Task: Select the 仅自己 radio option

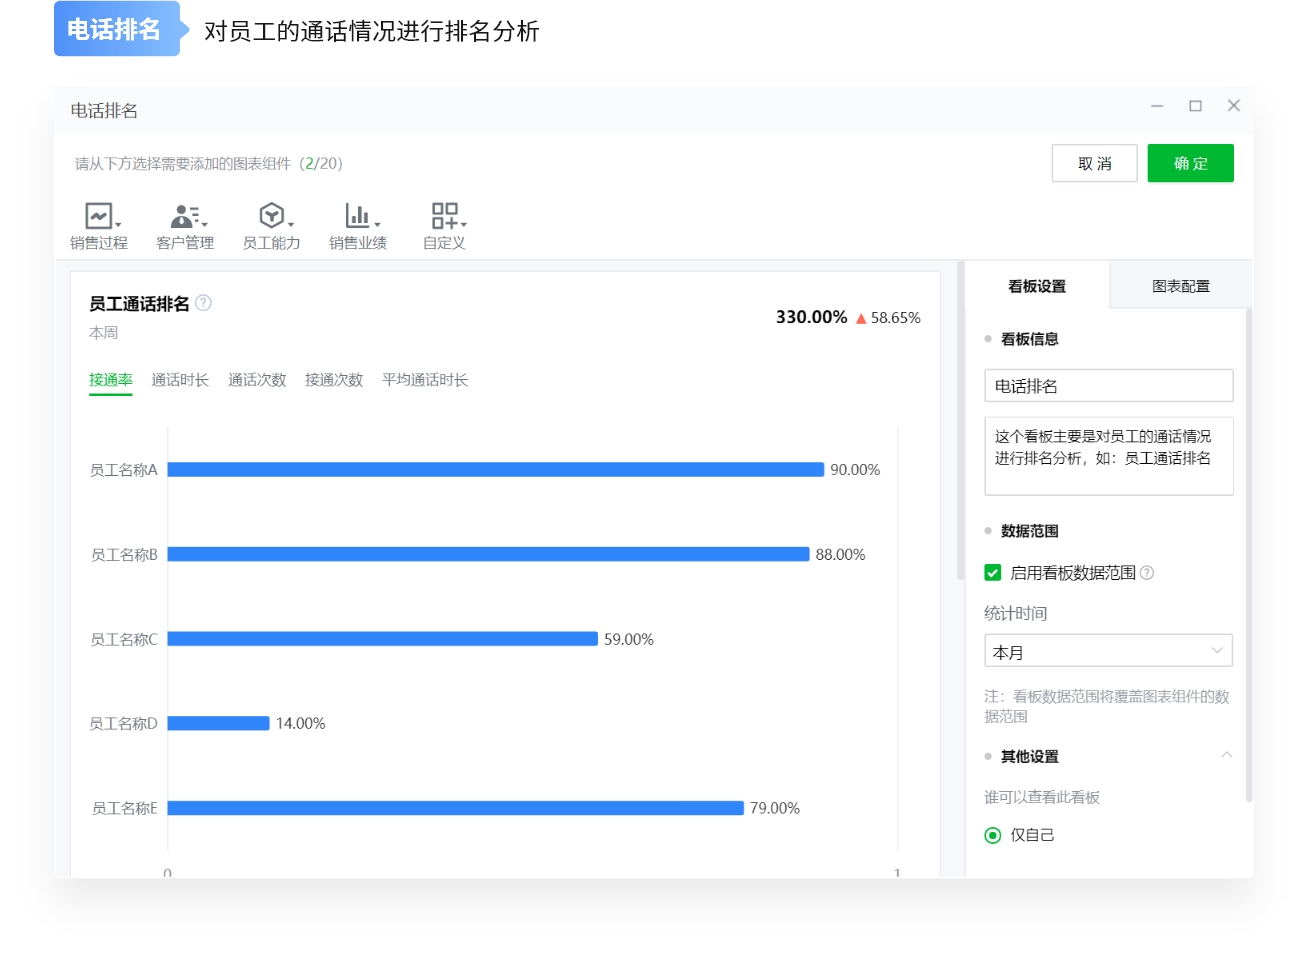Action: 992,835
